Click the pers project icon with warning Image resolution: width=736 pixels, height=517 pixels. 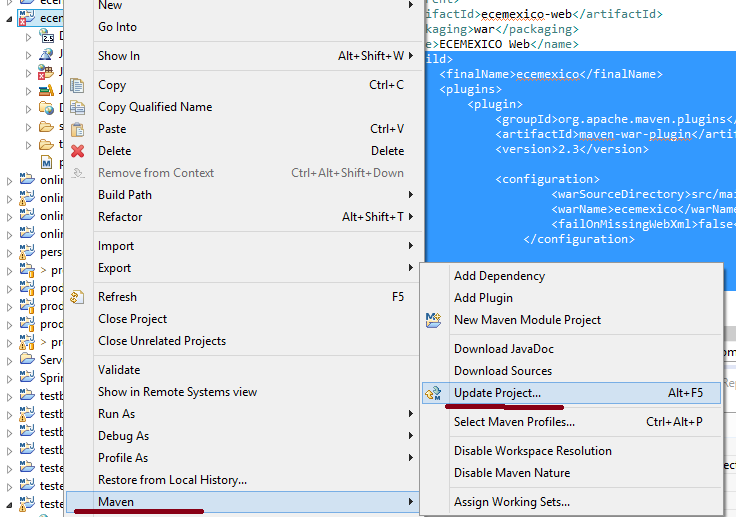(x=27, y=252)
